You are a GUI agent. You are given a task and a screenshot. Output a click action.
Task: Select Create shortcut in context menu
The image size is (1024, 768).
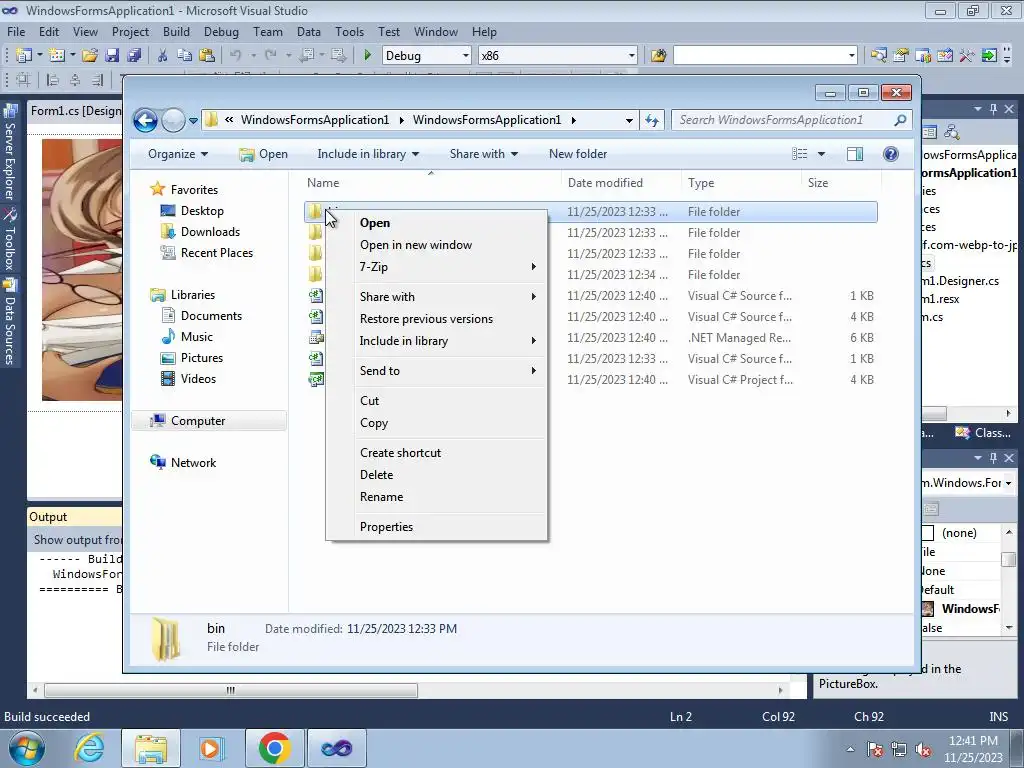(436, 453)
